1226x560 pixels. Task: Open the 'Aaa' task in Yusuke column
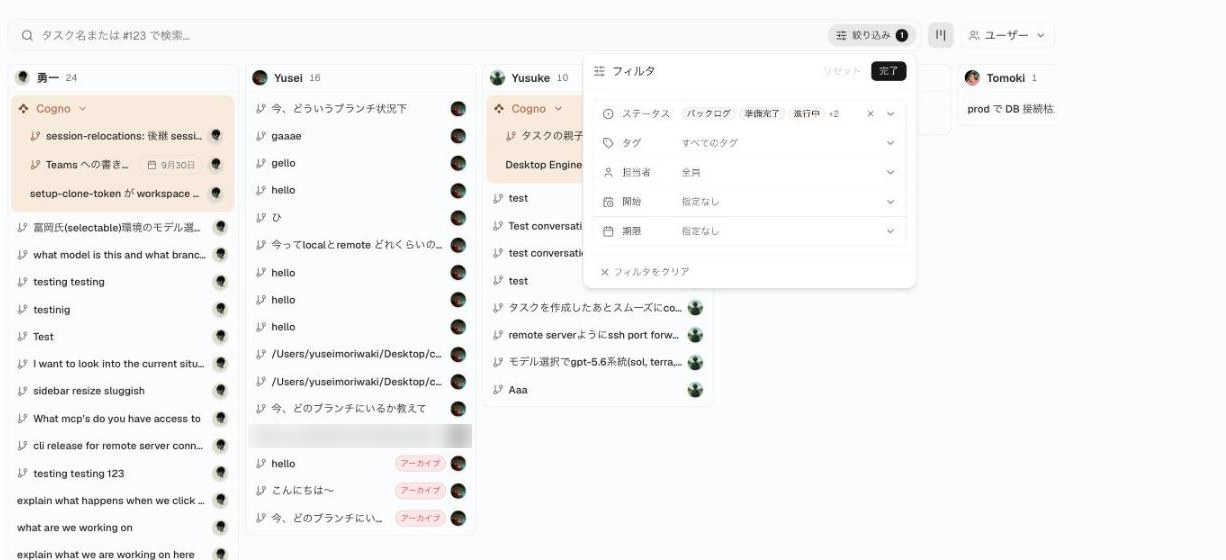[x=597, y=390]
